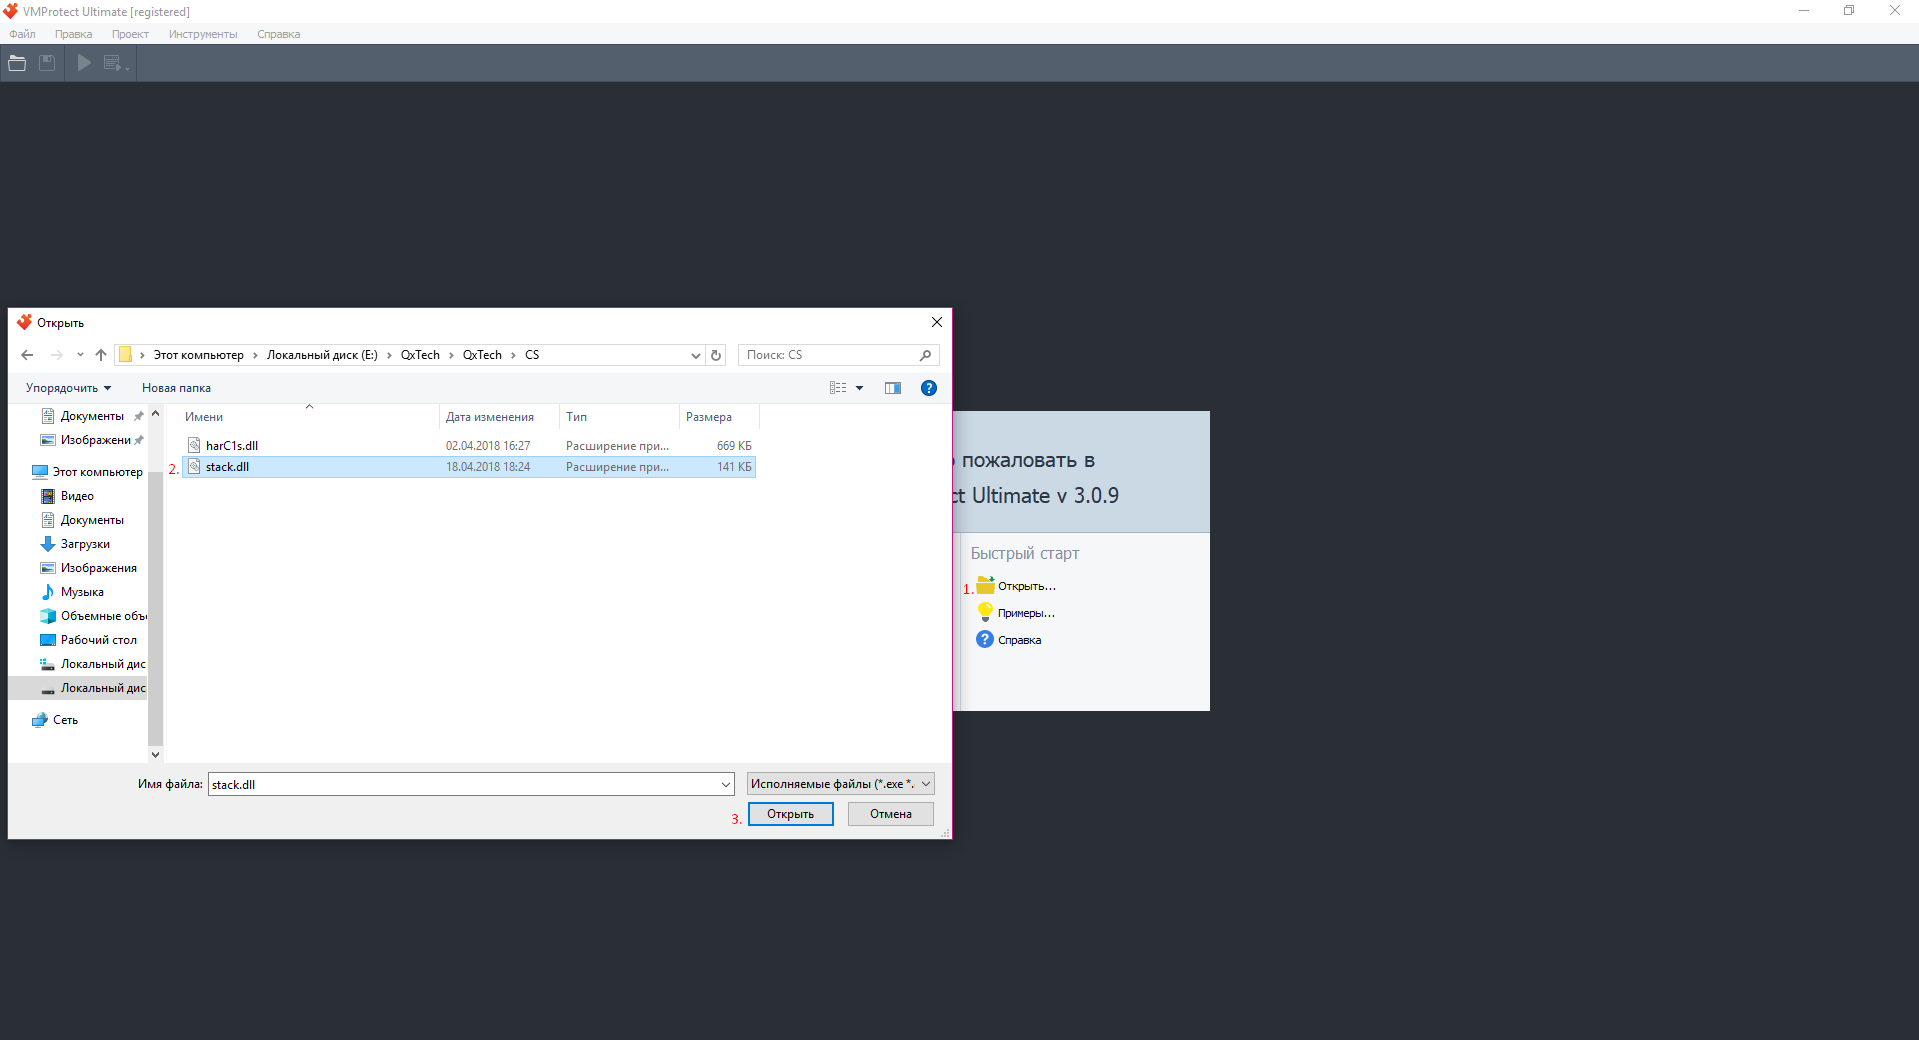The height and width of the screenshot is (1040, 1919).
Task: Open the Справка menu
Action: (278, 34)
